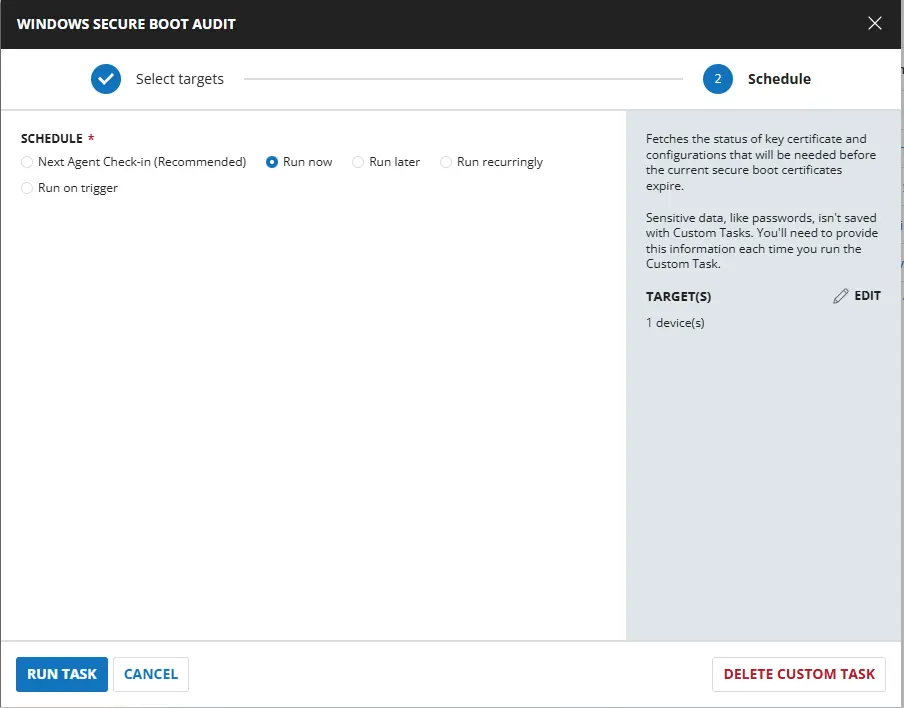904x708 pixels.
Task: Click the completed step checkmark icon
Action: point(106,79)
